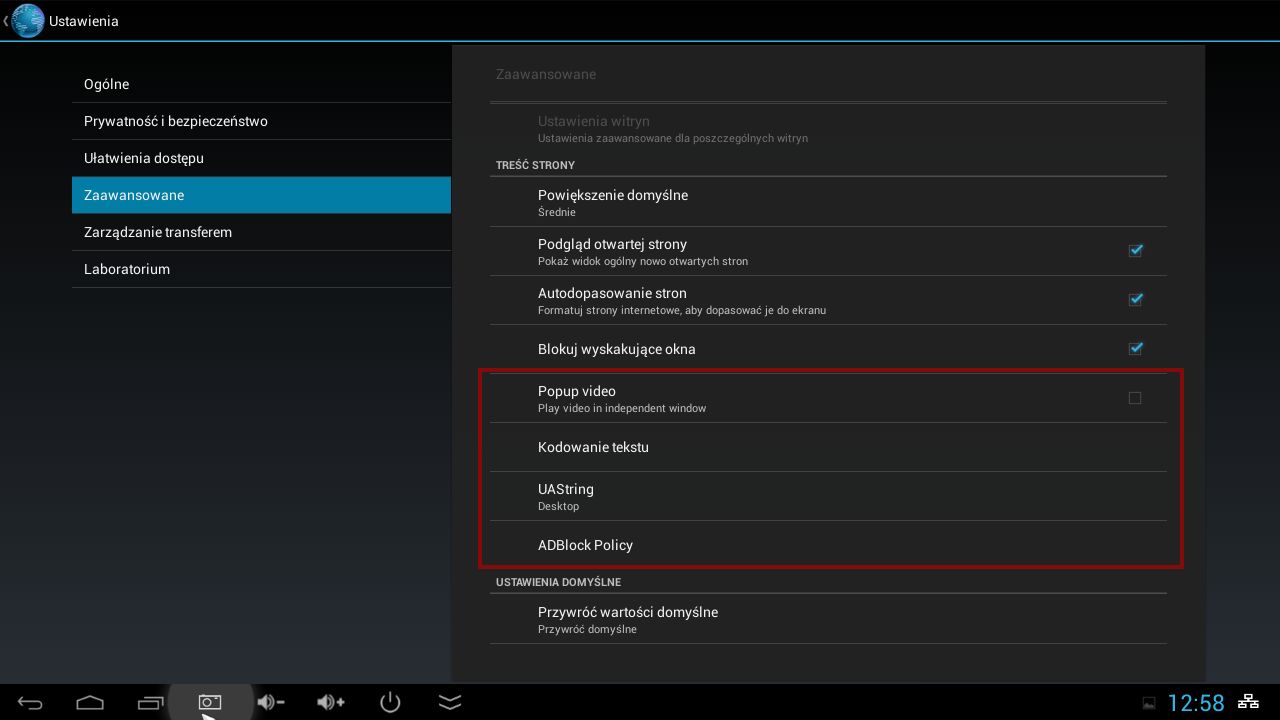Click Ustawienia title to go back
The height and width of the screenshot is (720, 1280).
pyautogui.click(x=84, y=21)
